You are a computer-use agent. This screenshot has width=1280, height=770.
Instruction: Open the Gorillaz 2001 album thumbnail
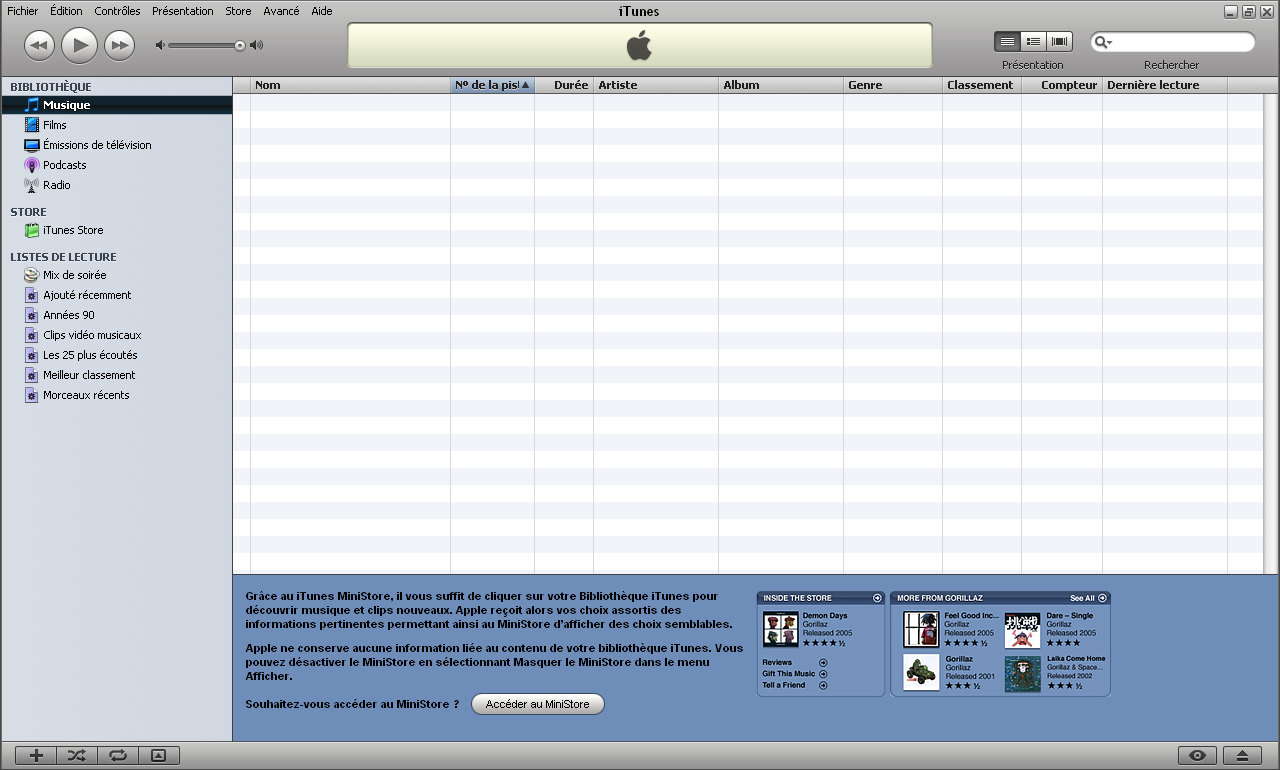(921, 672)
